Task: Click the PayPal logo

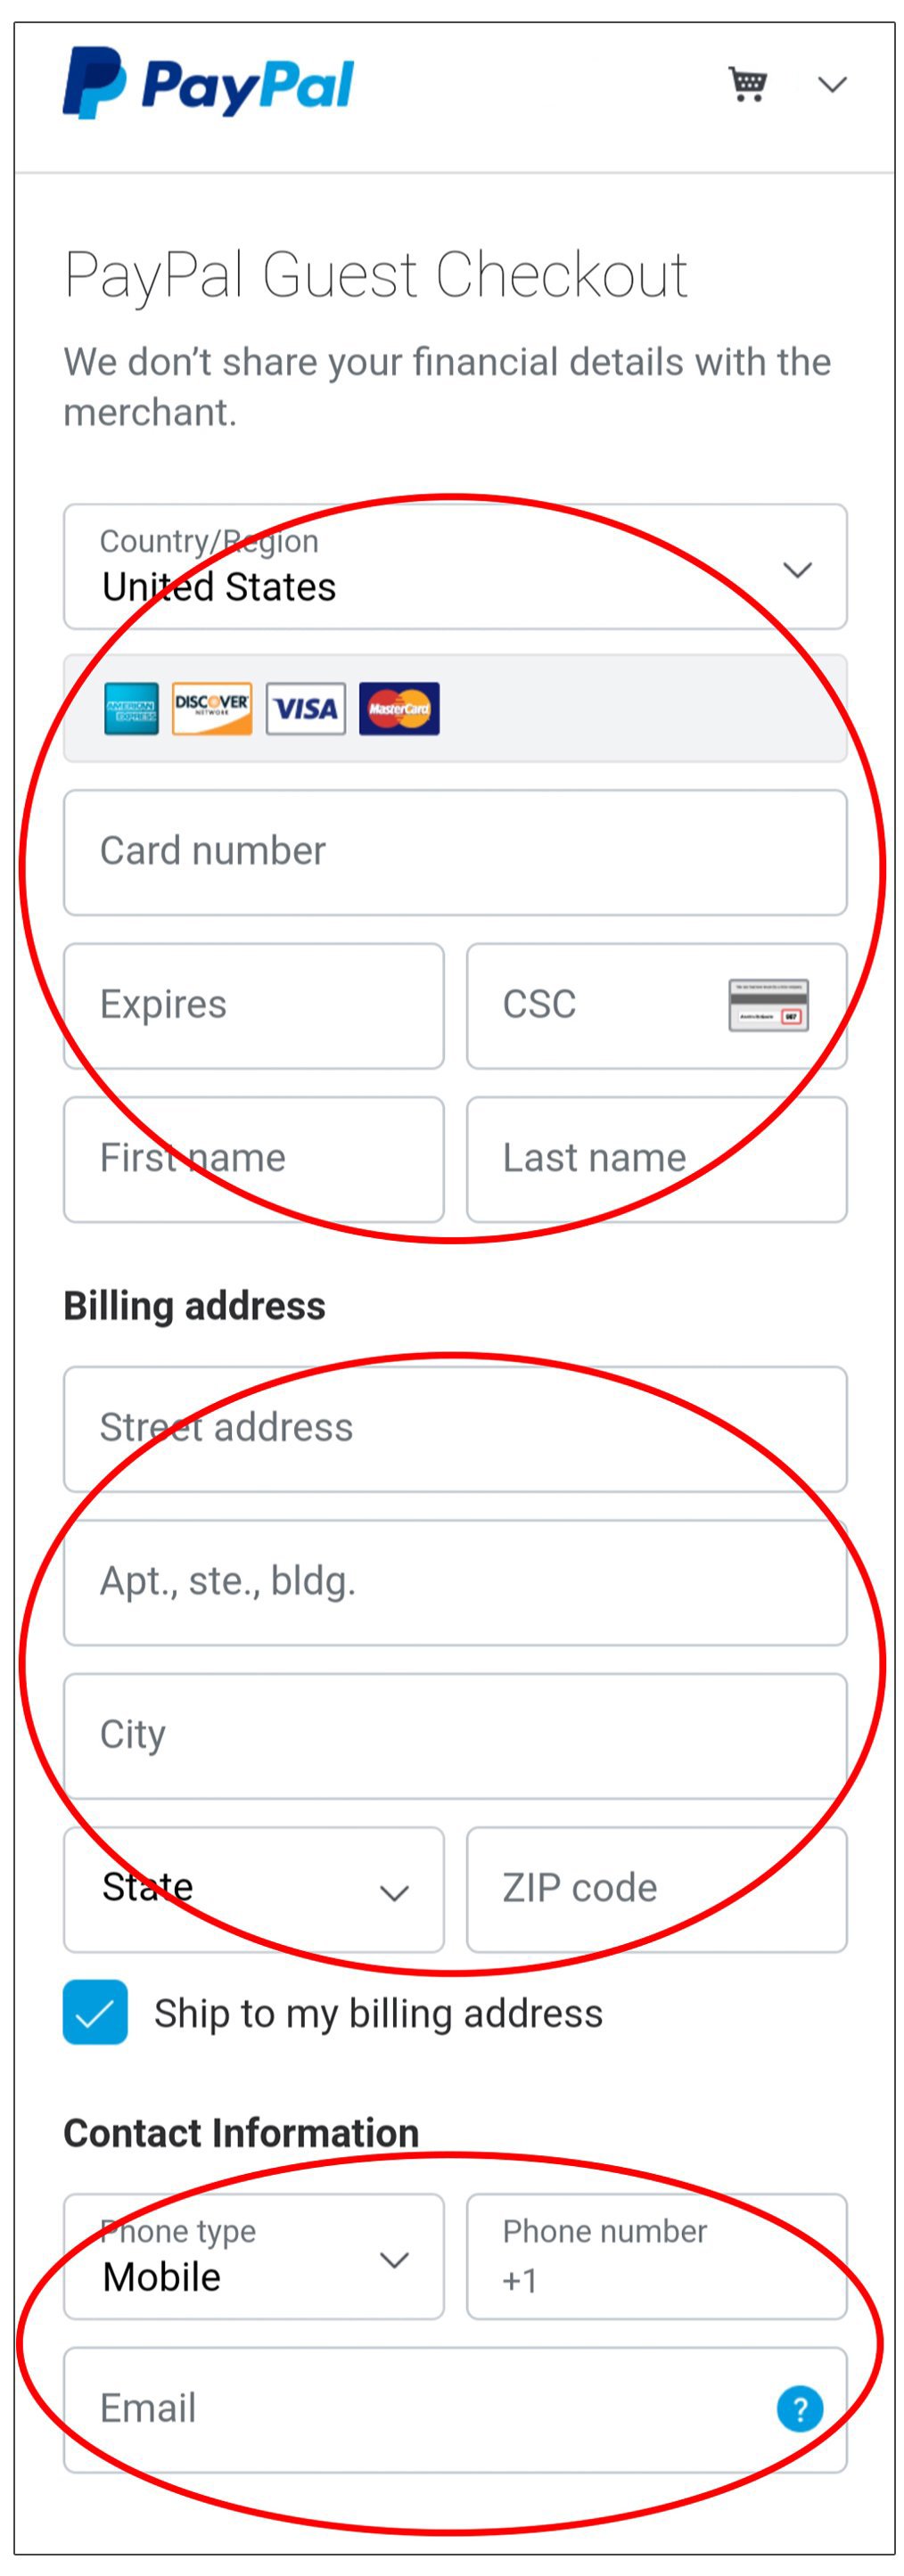Action: point(208,84)
